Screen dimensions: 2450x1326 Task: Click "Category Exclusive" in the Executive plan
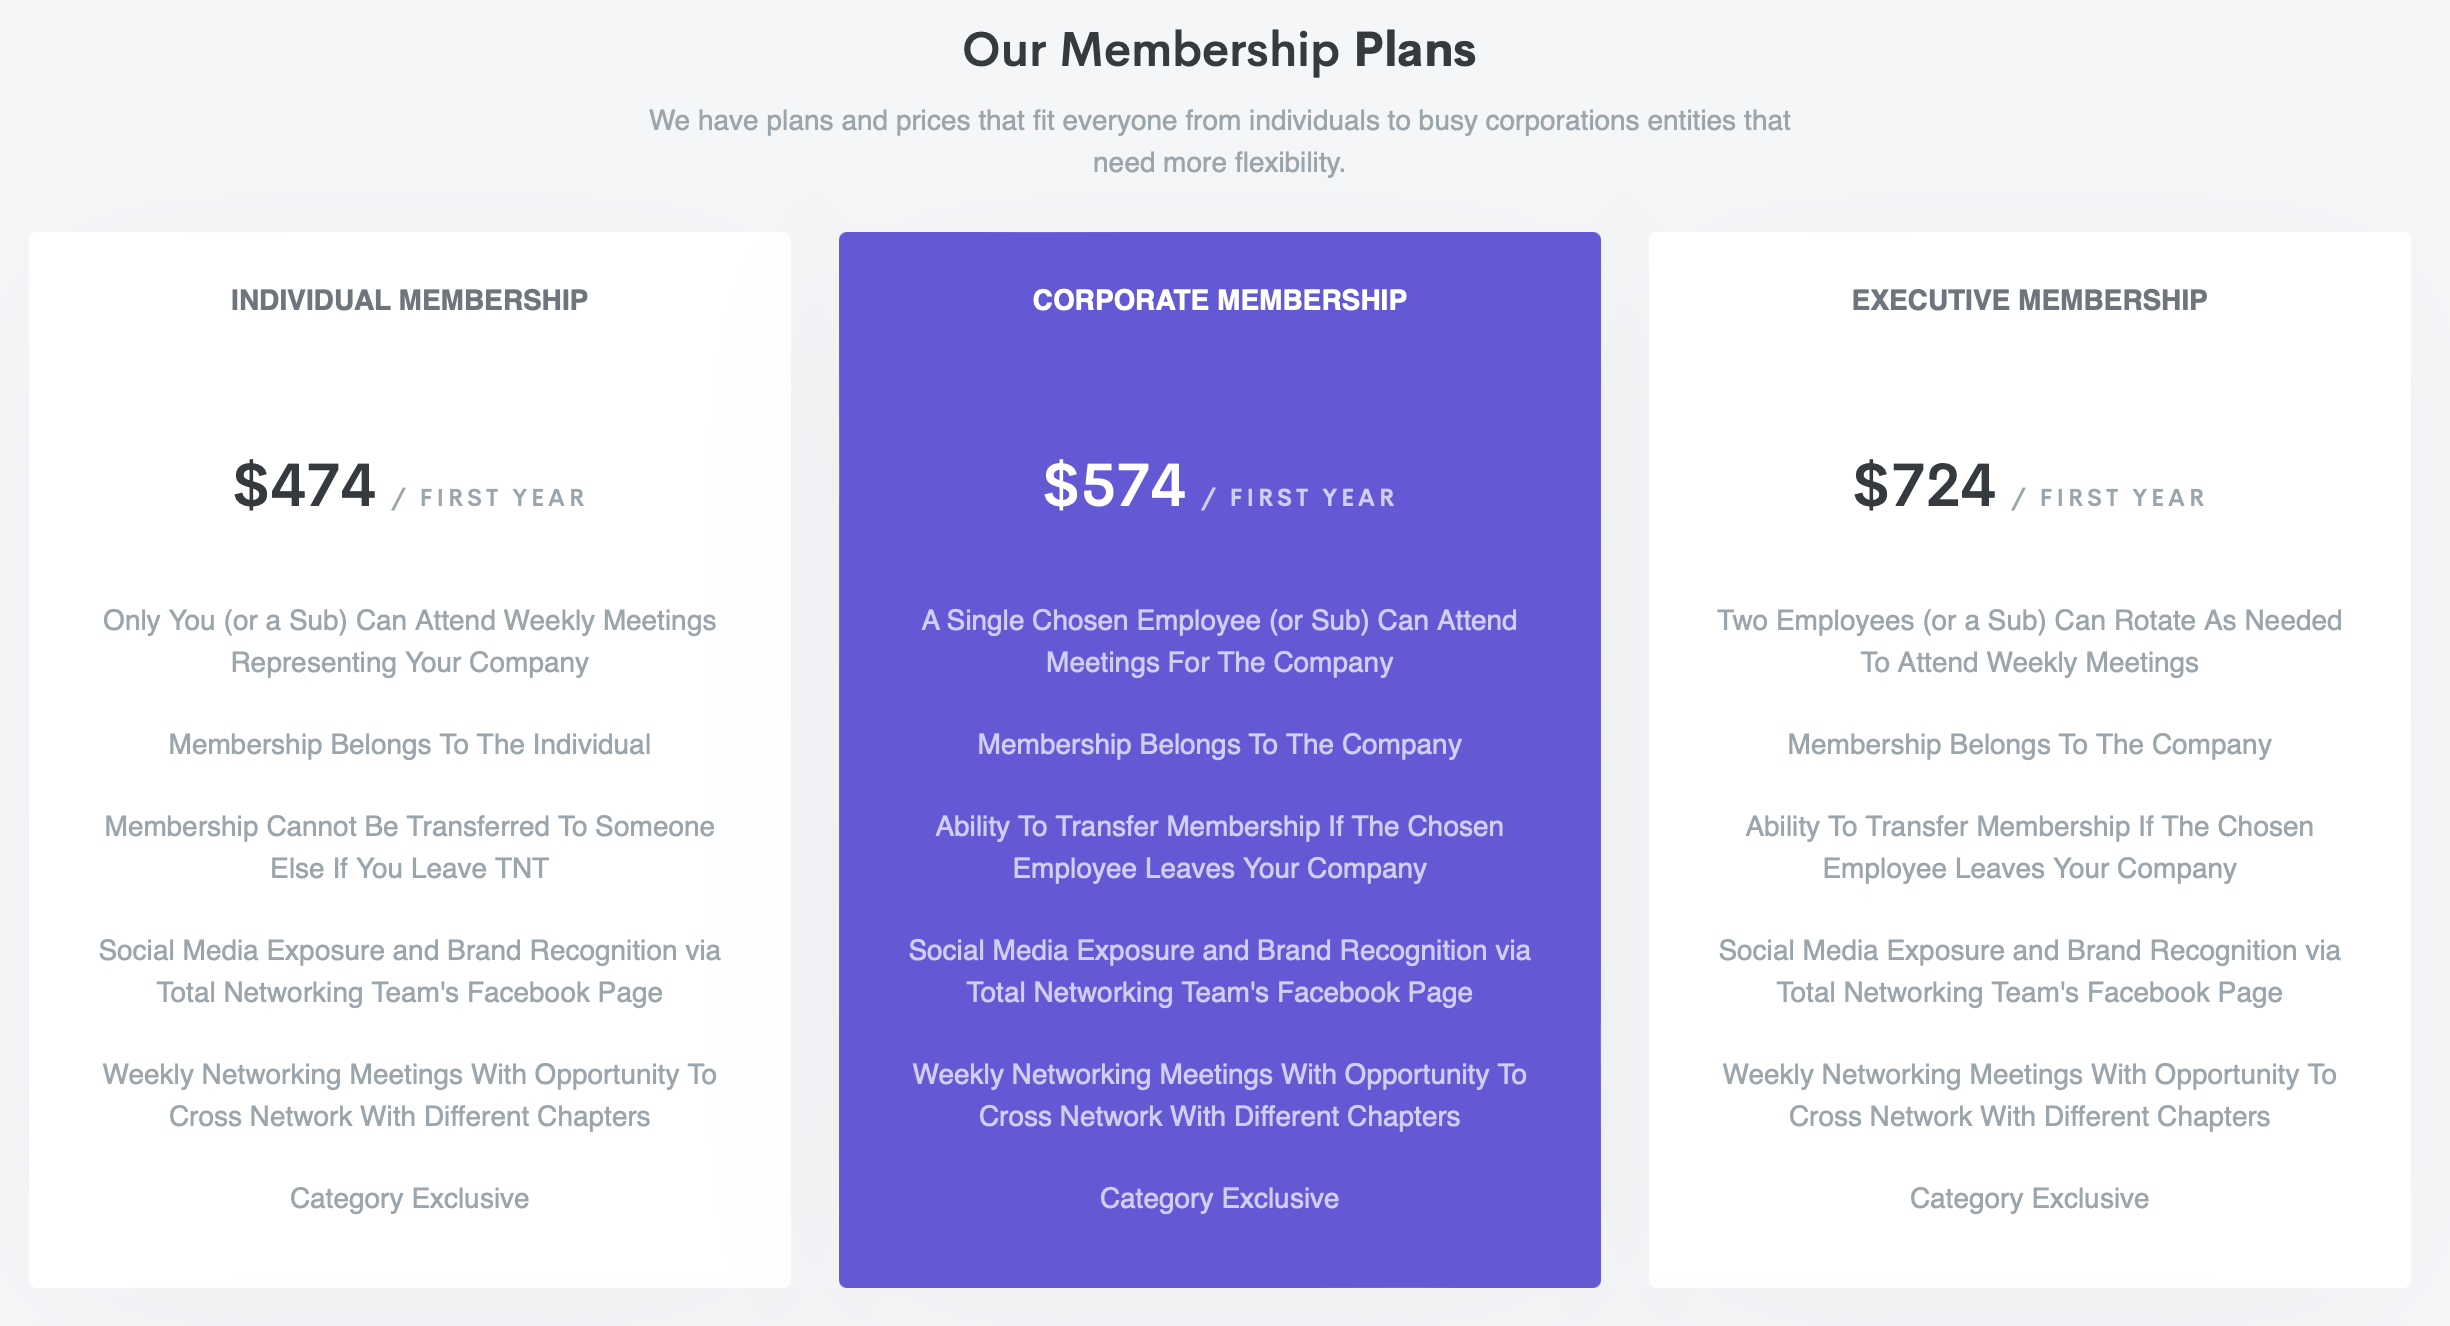(x=2029, y=1198)
